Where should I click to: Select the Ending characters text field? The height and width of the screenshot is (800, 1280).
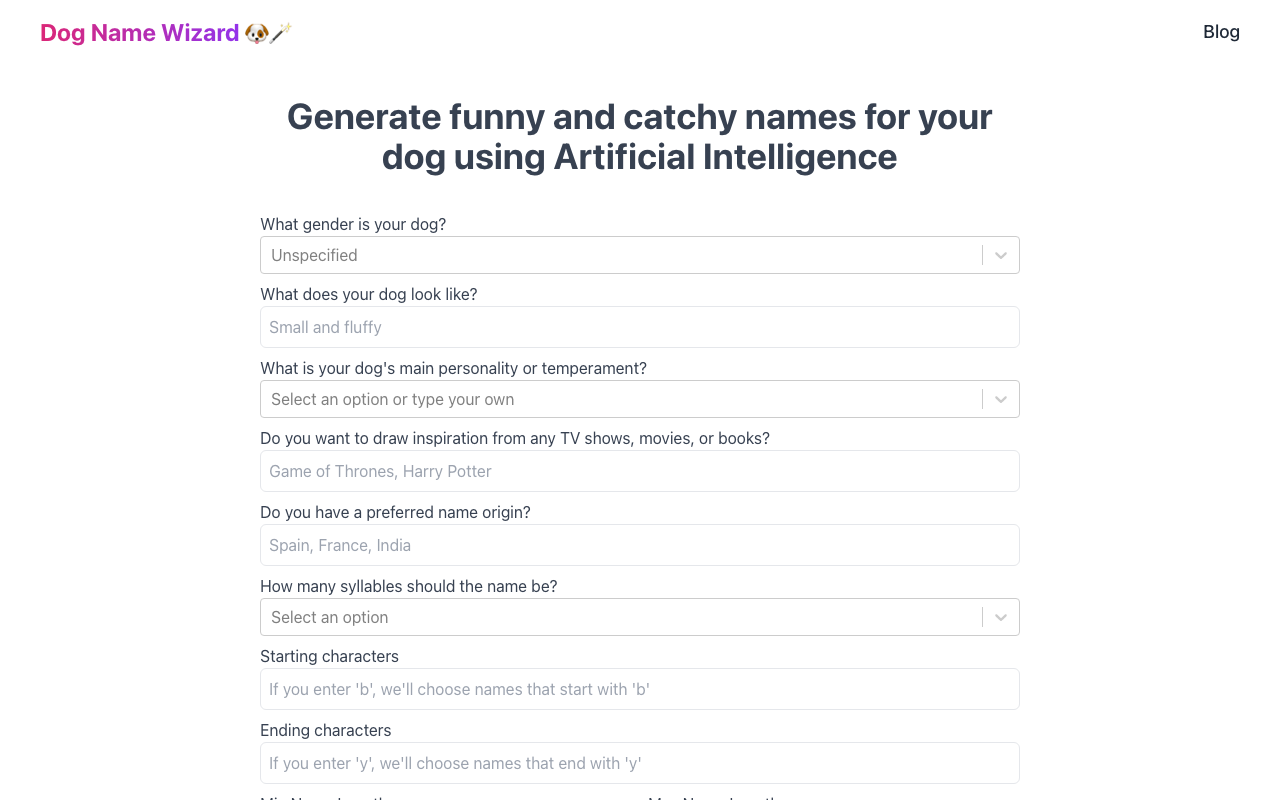point(640,763)
